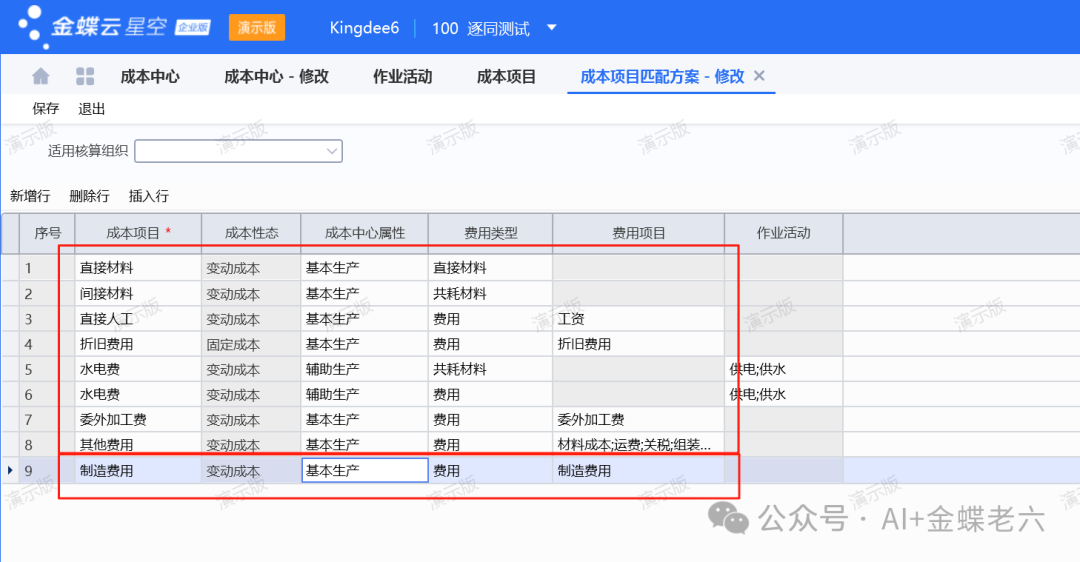The width and height of the screenshot is (1080, 562).
Task: Click 新增行 to add a row
Action: [30, 196]
